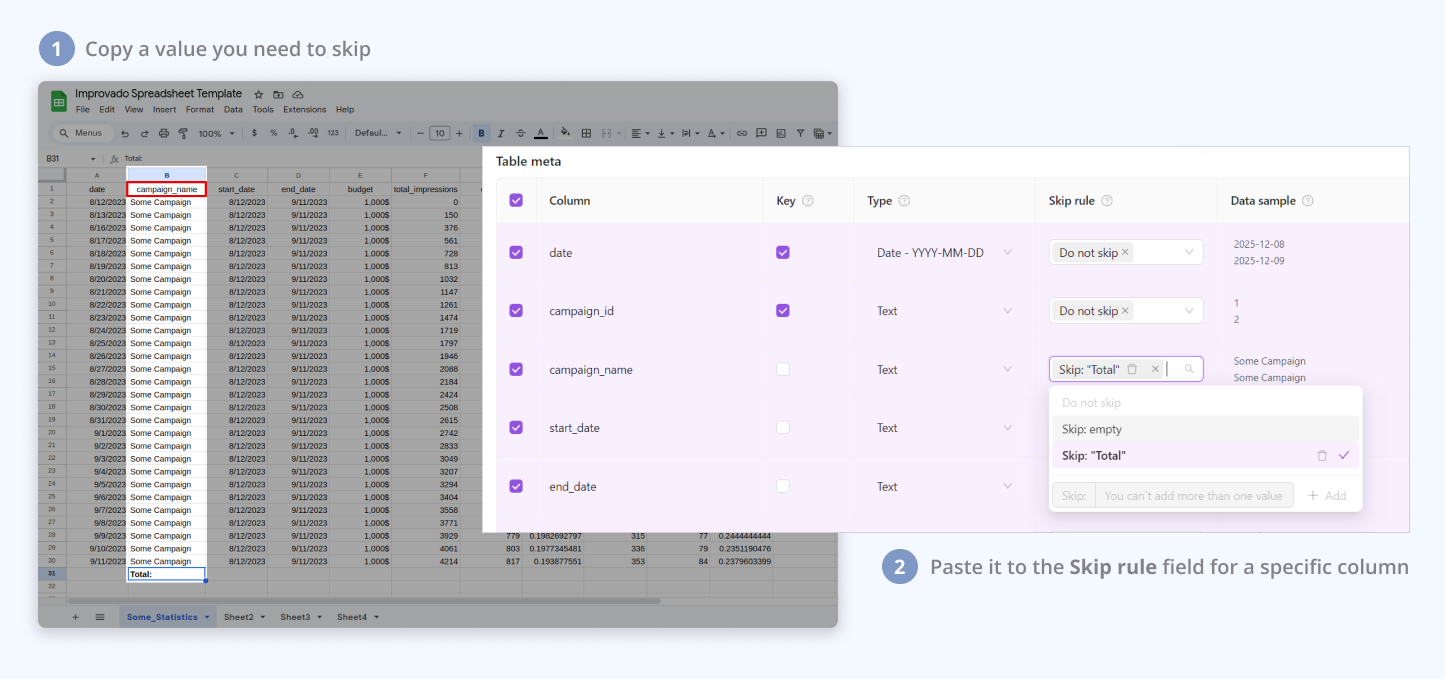Click the add new sheet plus icon

[75, 617]
